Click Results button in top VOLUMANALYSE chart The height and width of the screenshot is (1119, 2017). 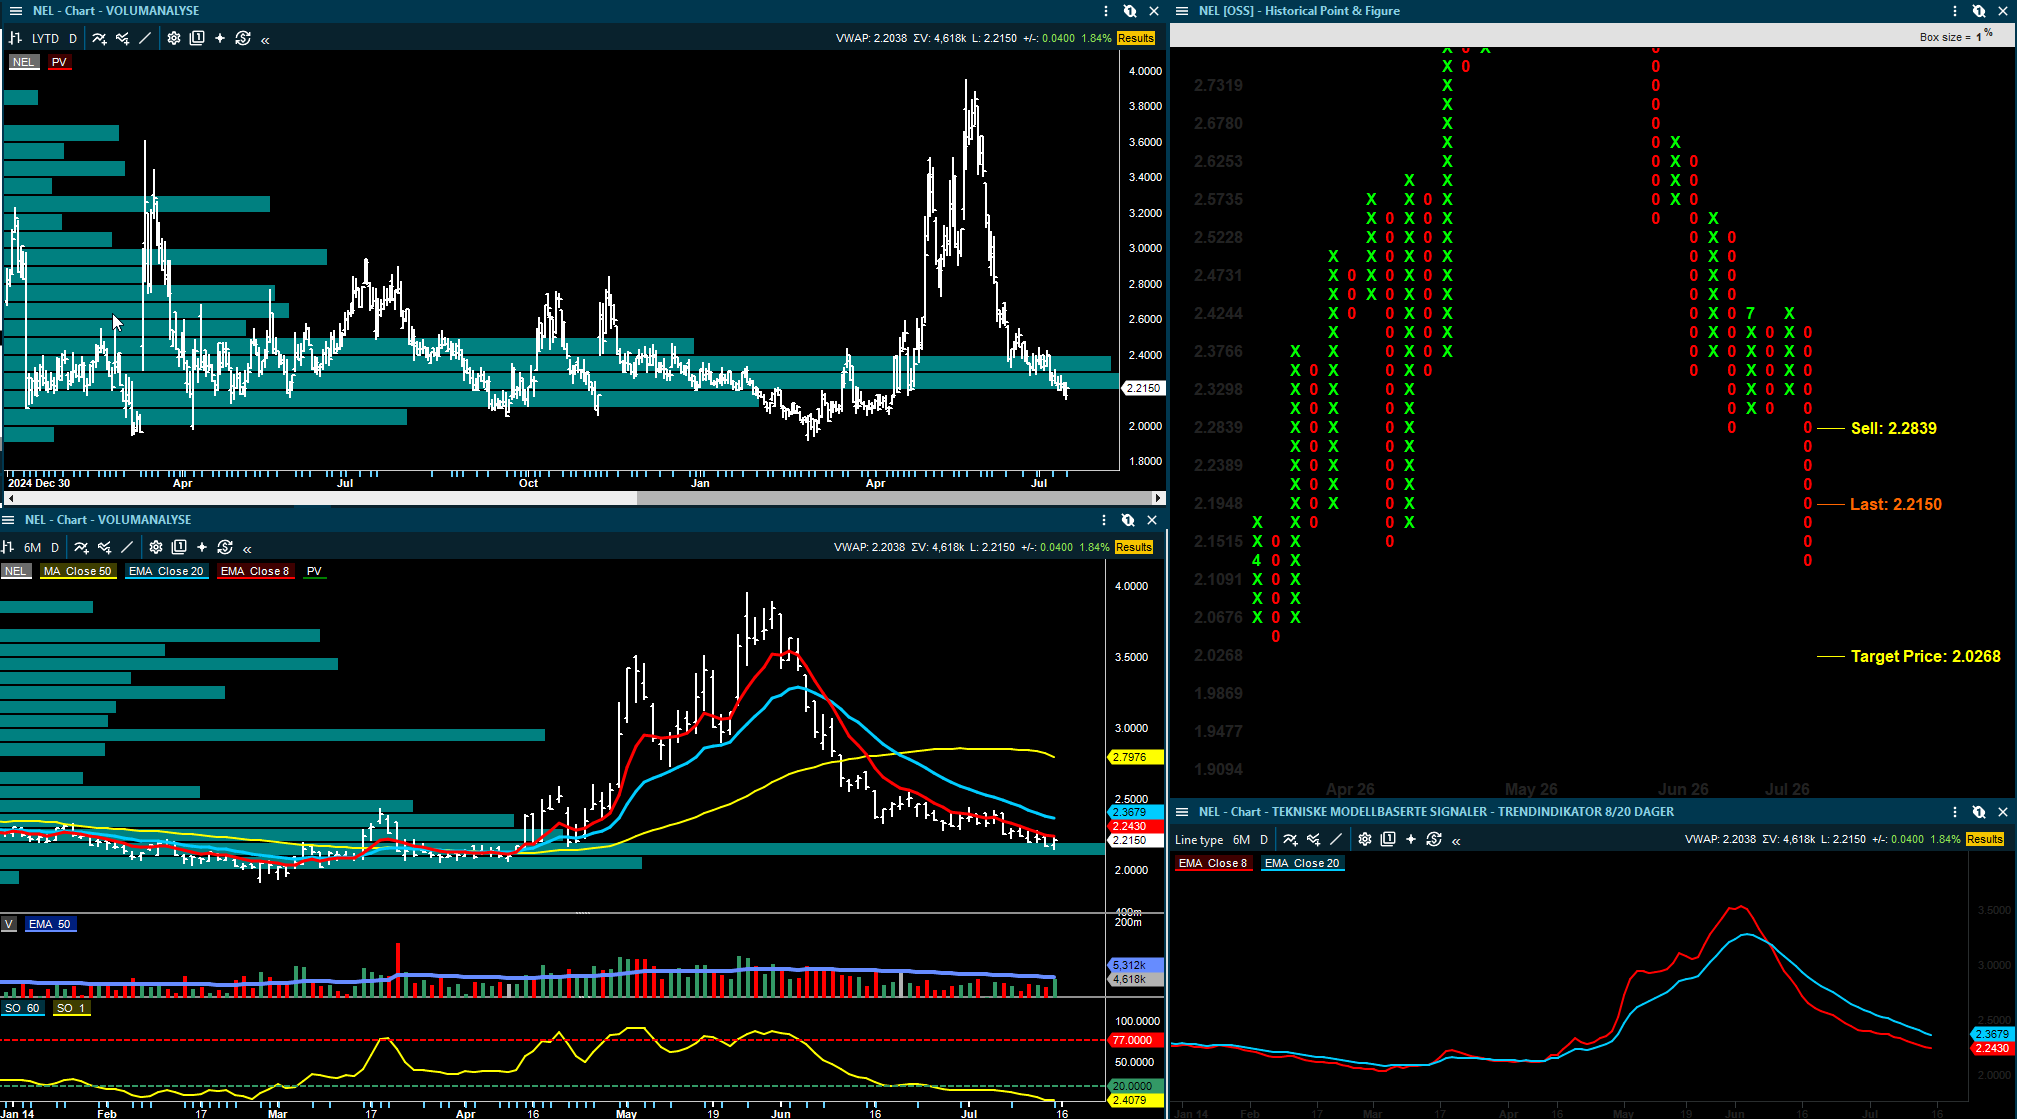(x=1136, y=38)
